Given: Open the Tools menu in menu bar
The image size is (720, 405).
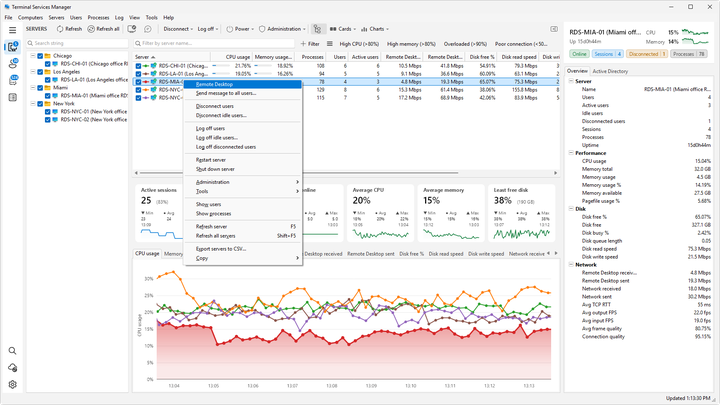Looking at the screenshot, I should tap(152, 17).
